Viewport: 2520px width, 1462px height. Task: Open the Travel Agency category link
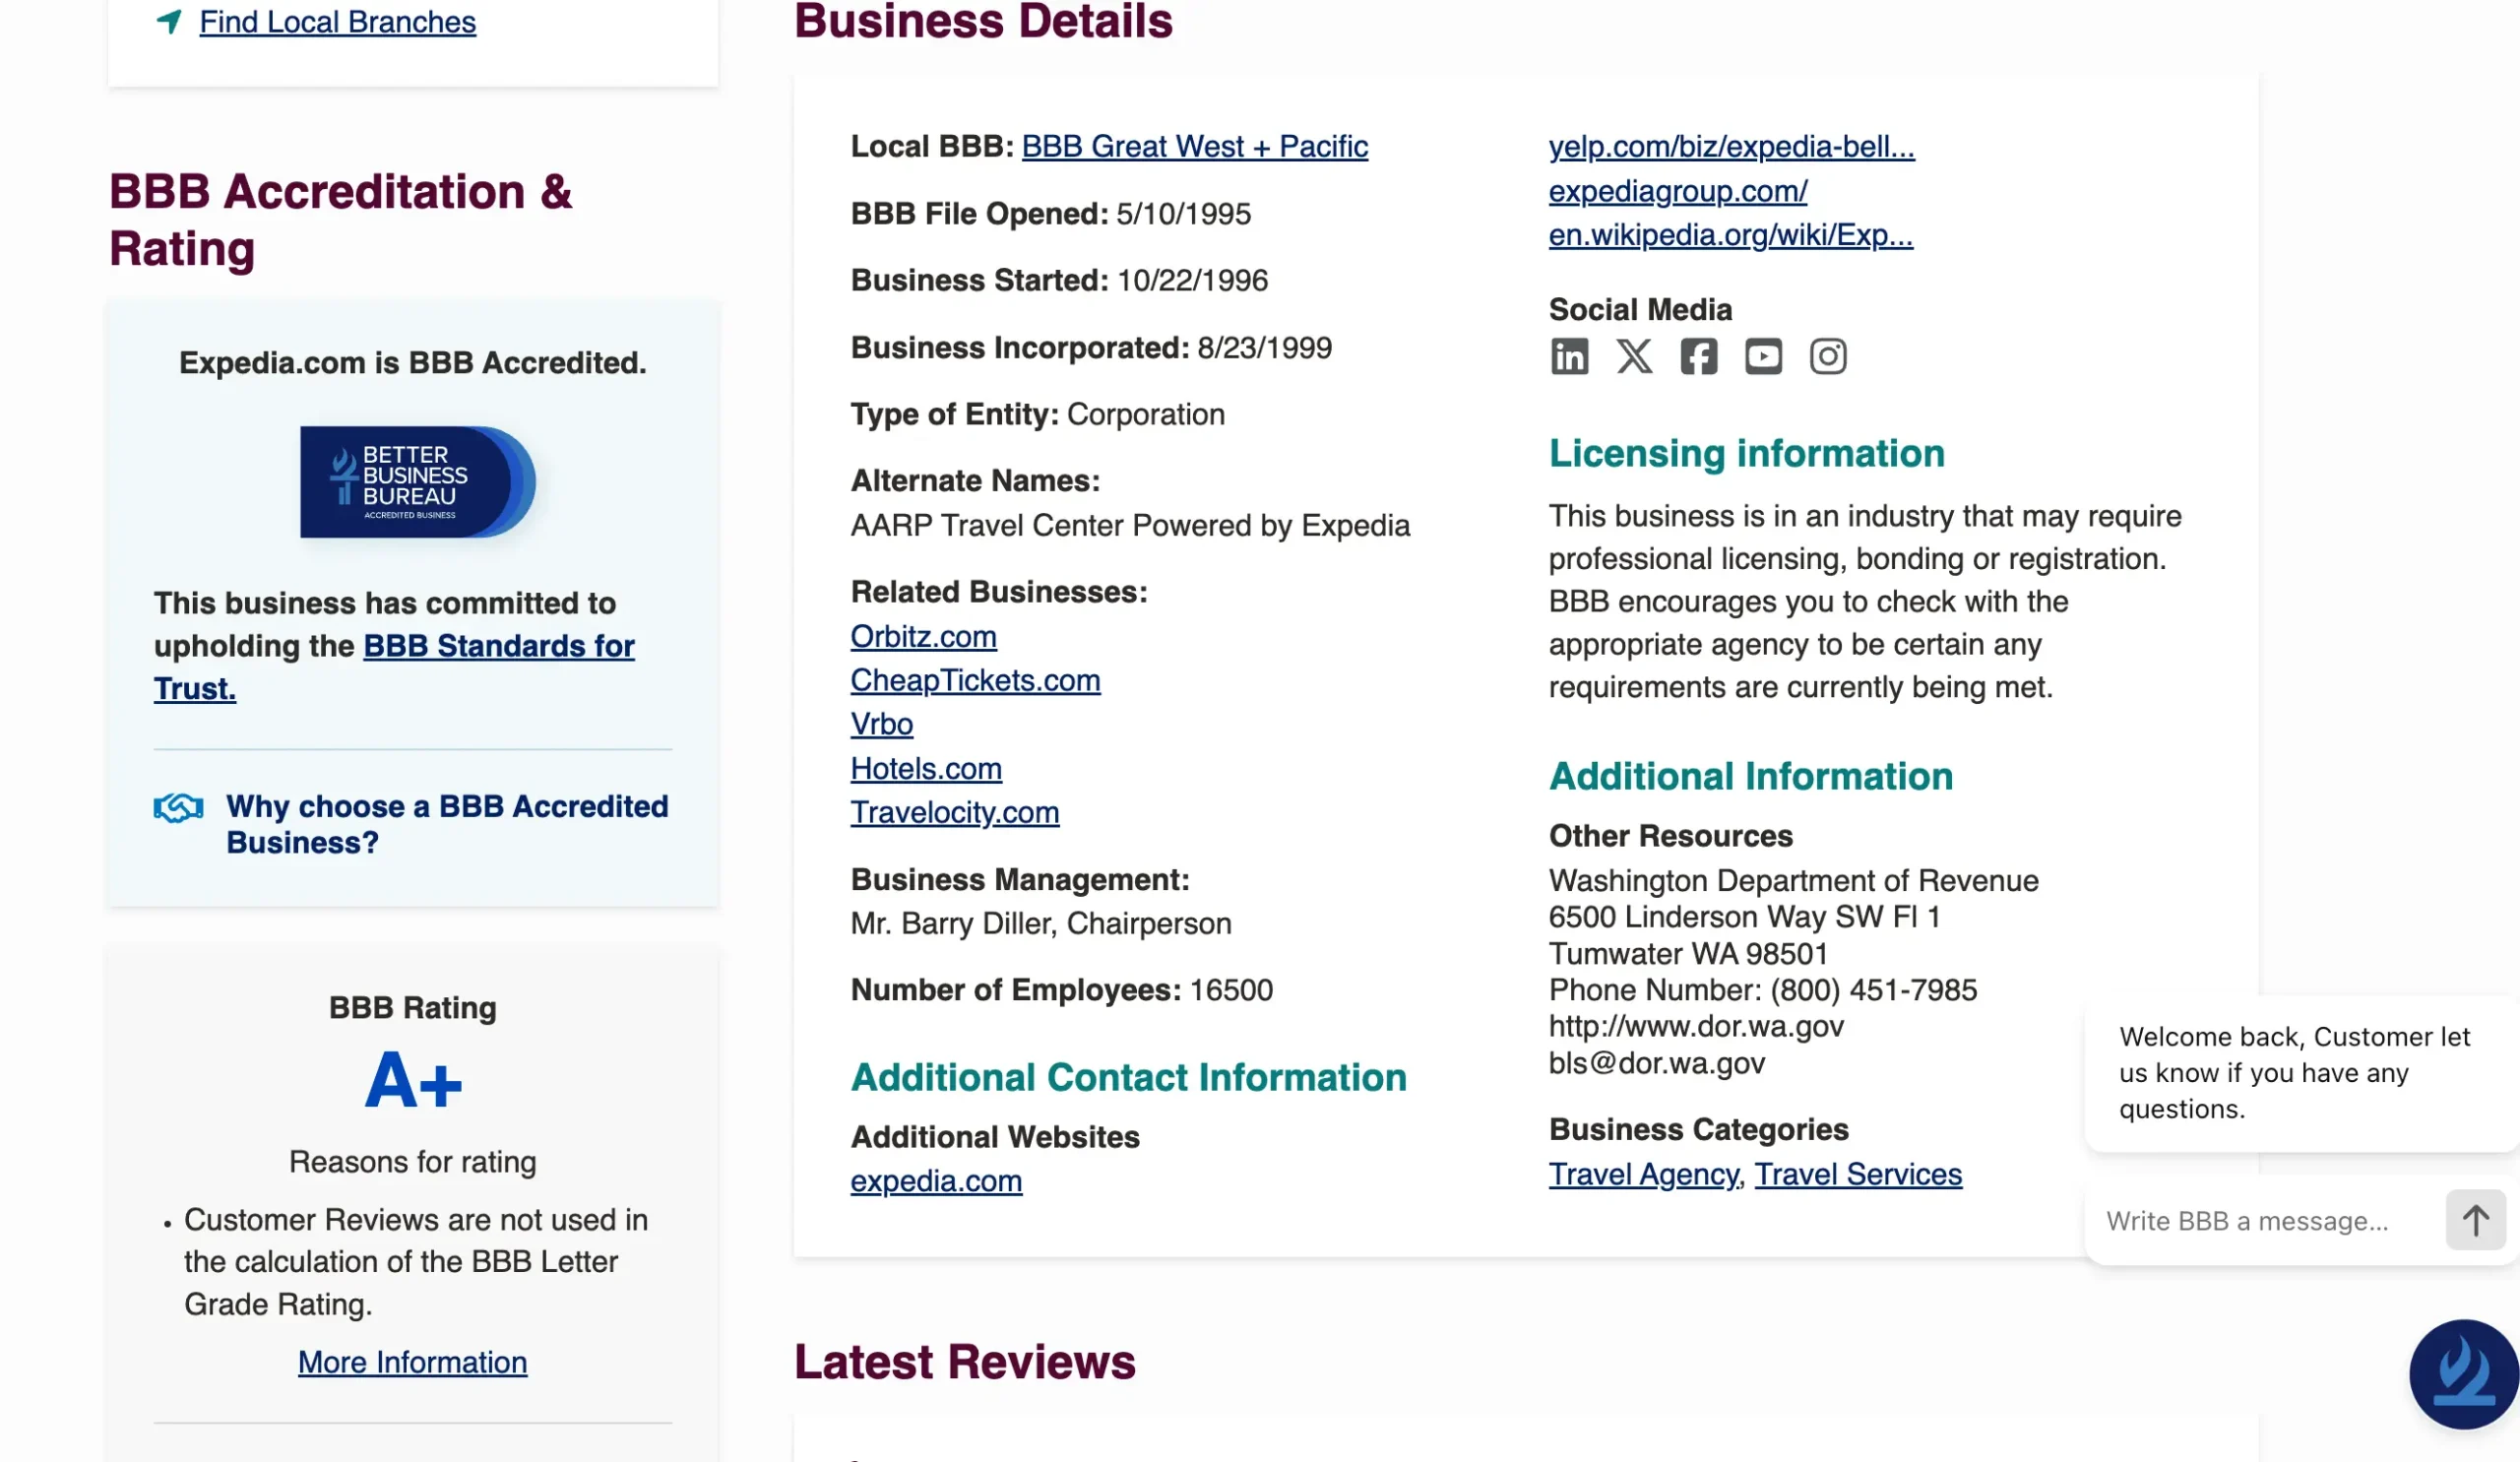1643,1174
